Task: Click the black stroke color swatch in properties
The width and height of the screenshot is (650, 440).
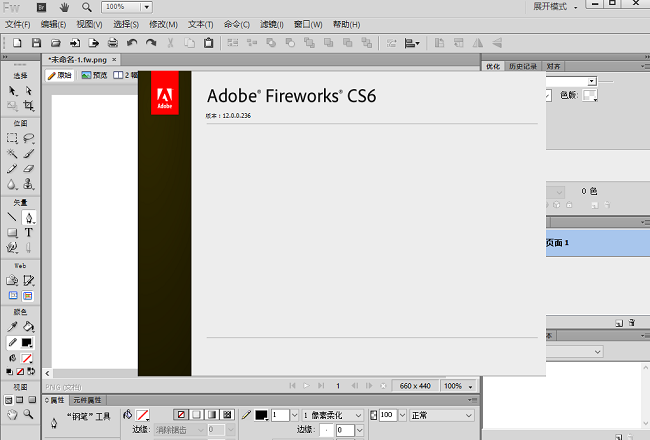Action: (x=261, y=415)
